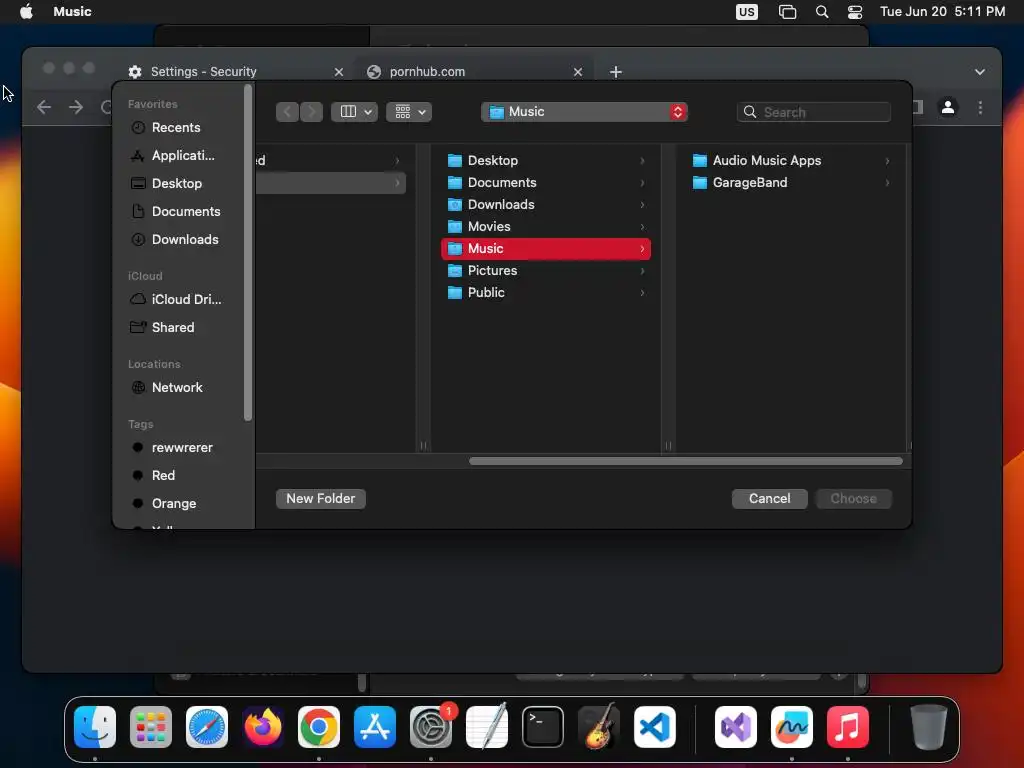Expand the GarageBand folder chevron
Image resolution: width=1024 pixels, height=768 pixels.
[887, 183]
